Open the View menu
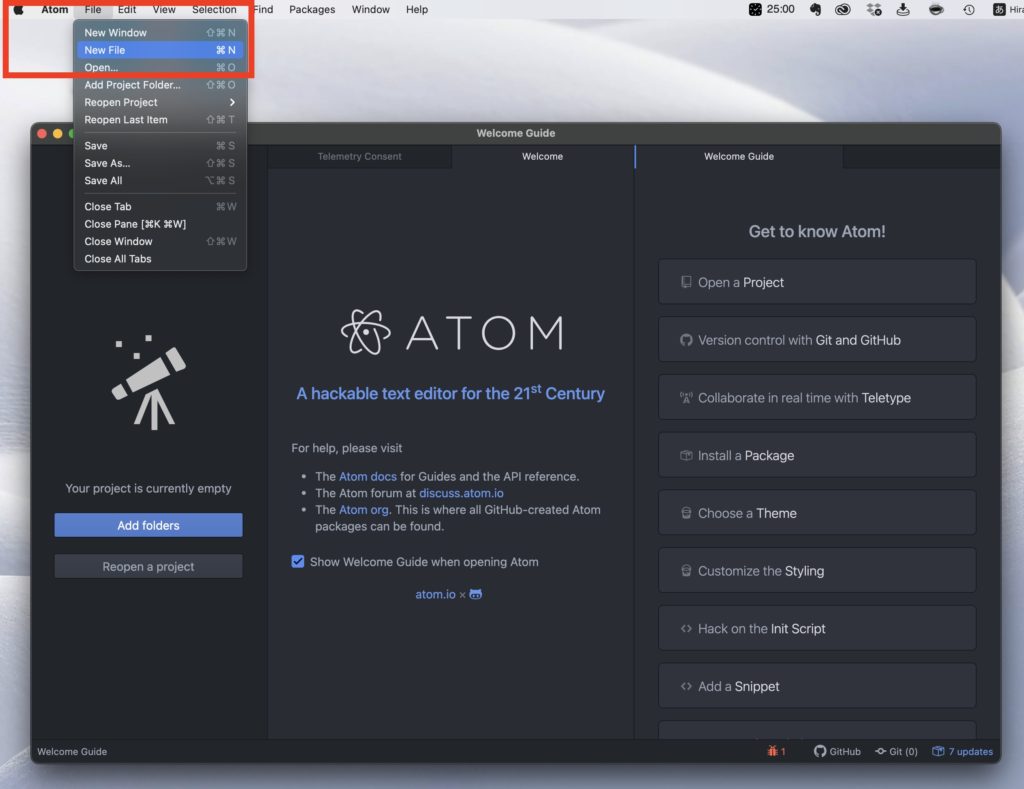The height and width of the screenshot is (789, 1024). coord(164,10)
